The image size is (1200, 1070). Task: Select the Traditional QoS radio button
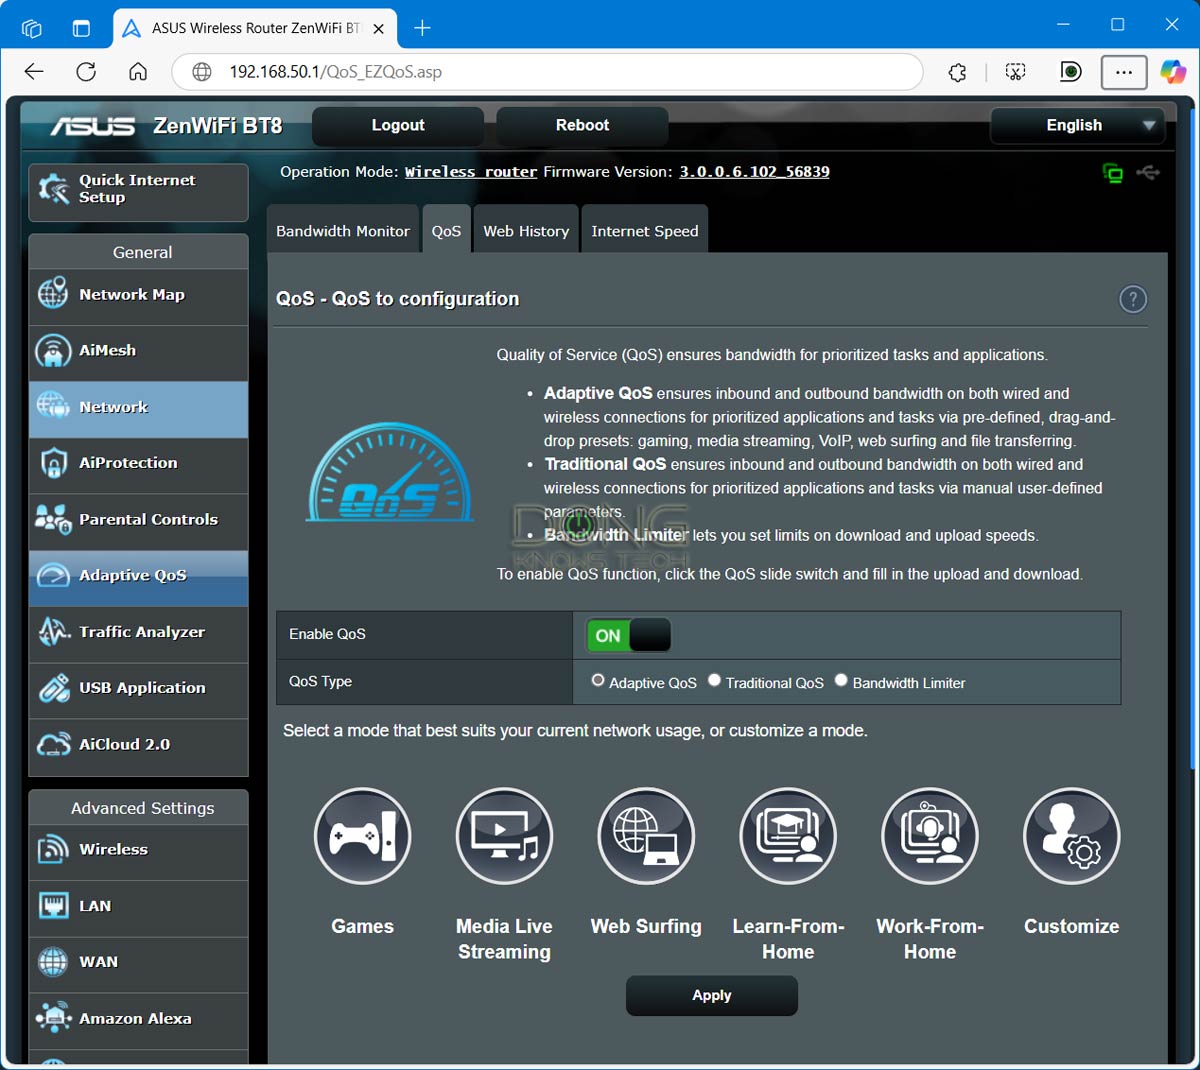click(x=714, y=681)
